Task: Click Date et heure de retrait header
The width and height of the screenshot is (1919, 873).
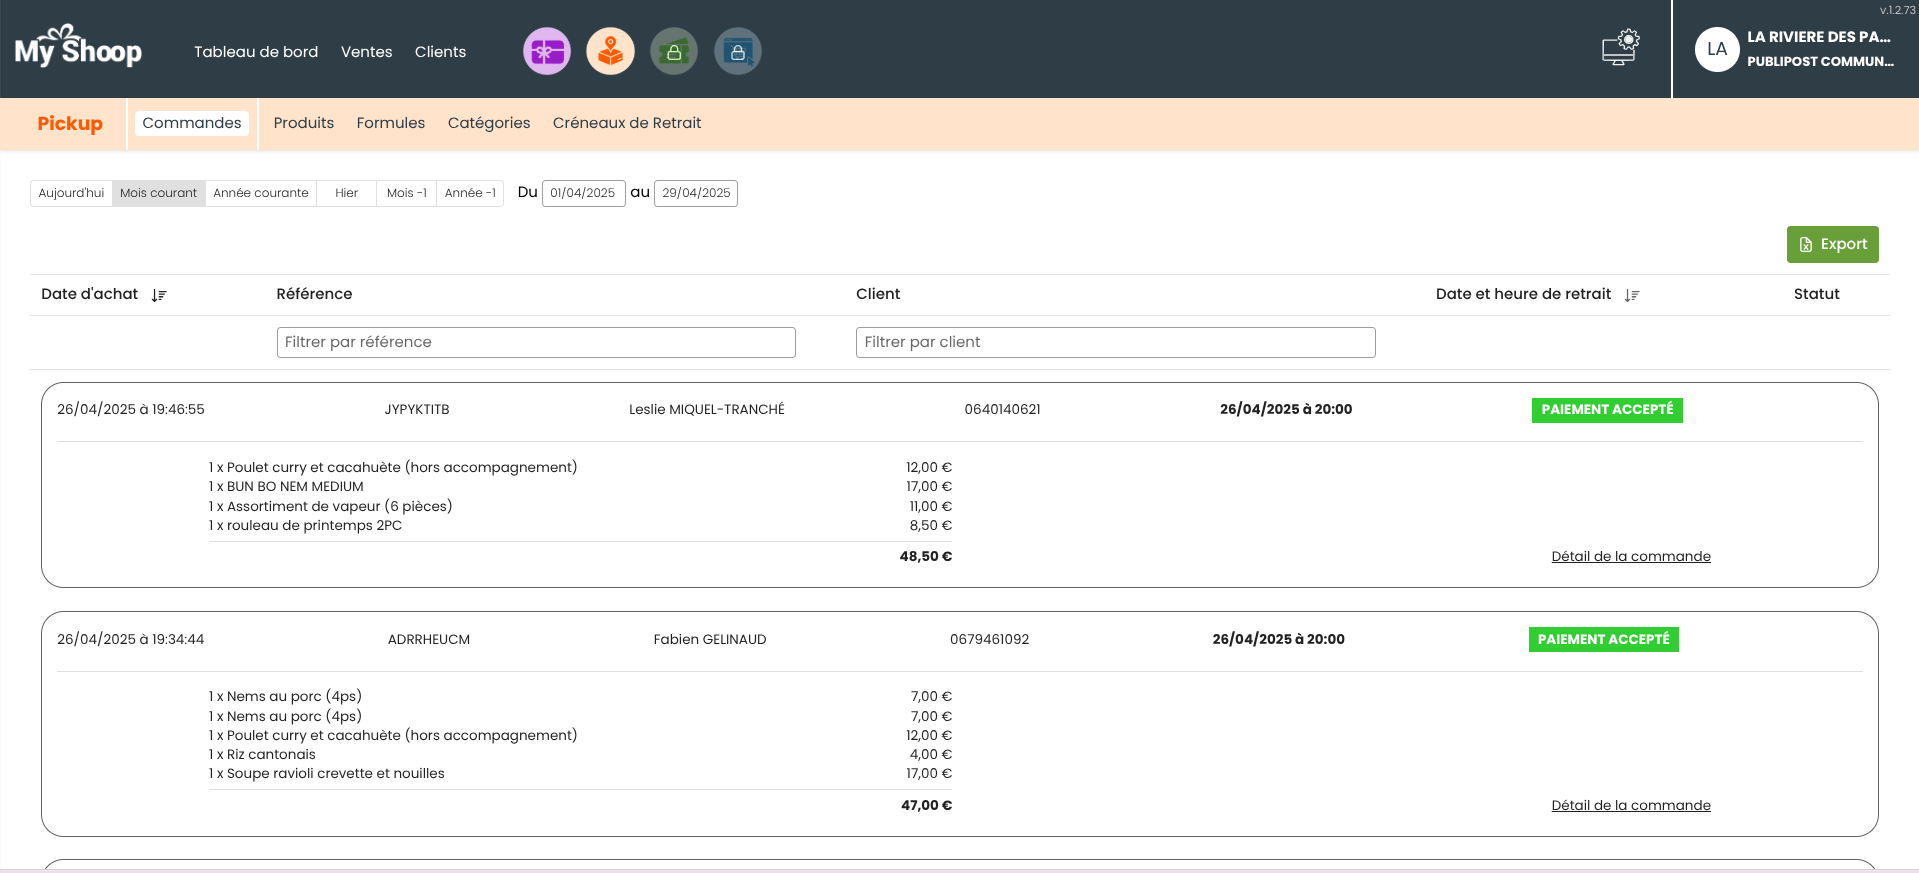Action: [1523, 294]
